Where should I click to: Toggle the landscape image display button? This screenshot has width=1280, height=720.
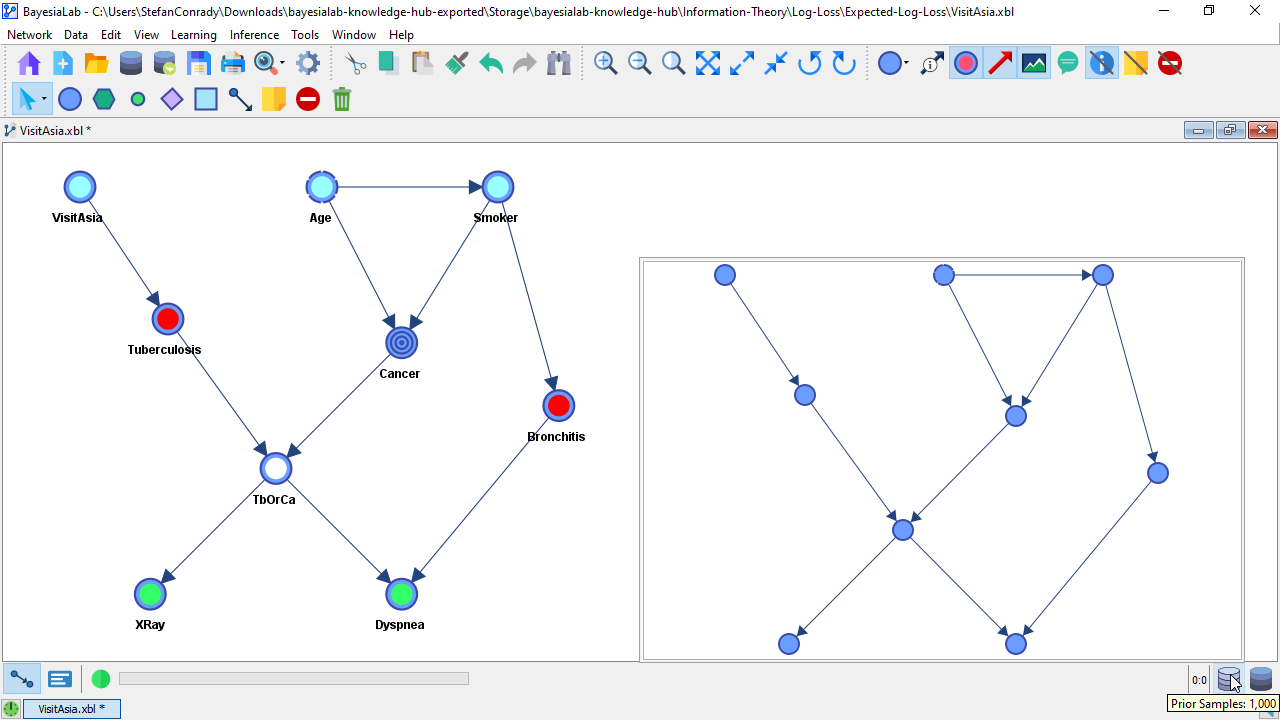pyautogui.click(x=1034, y=64)
